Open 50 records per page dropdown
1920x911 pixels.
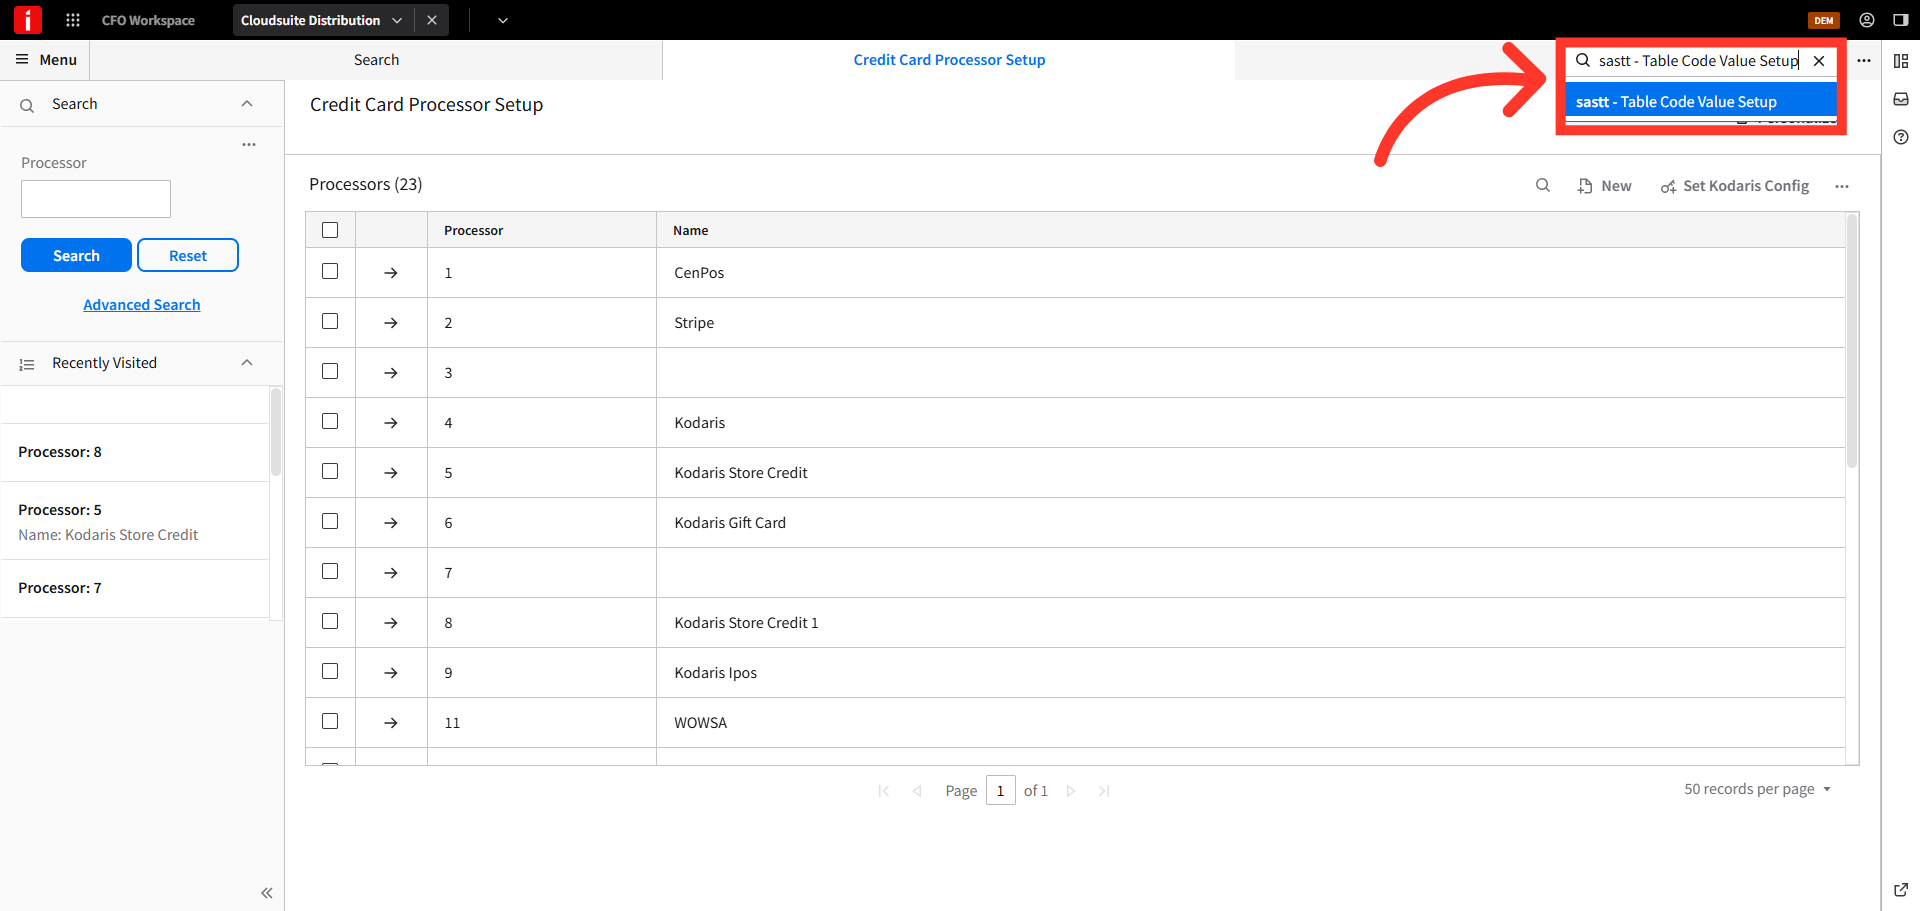1757,789
